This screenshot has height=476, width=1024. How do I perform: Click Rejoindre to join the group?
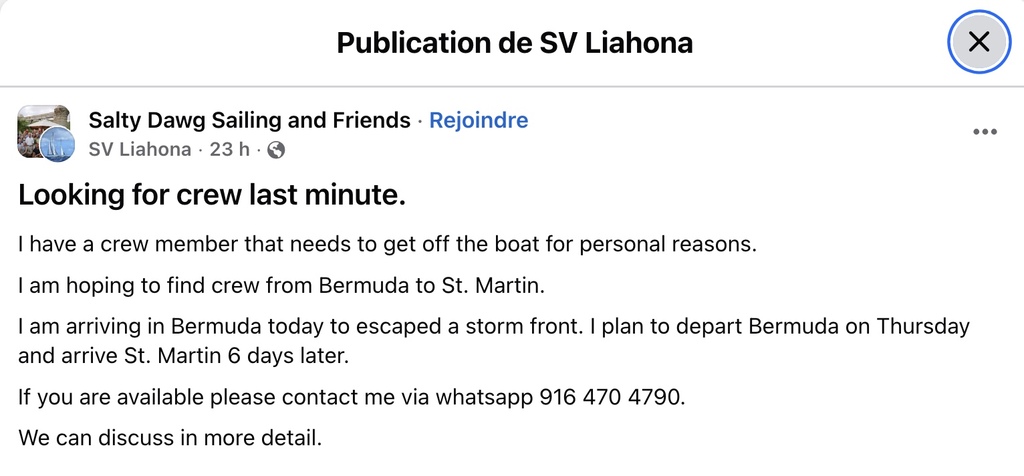pyautogui.click(x=478, y=121)
